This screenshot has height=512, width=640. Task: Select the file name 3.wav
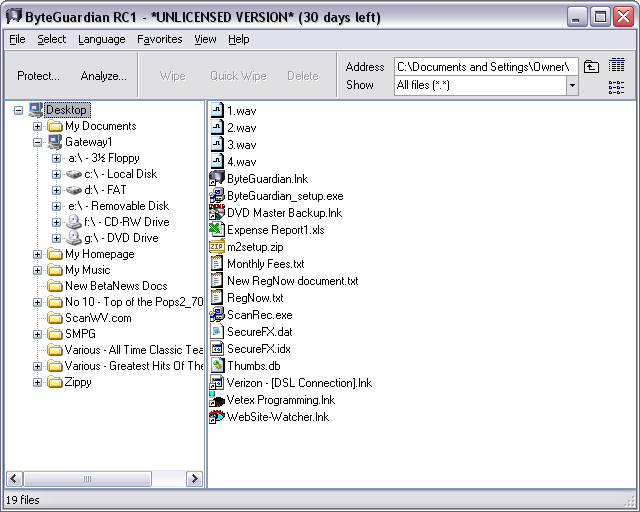click(x=242, y=145)
